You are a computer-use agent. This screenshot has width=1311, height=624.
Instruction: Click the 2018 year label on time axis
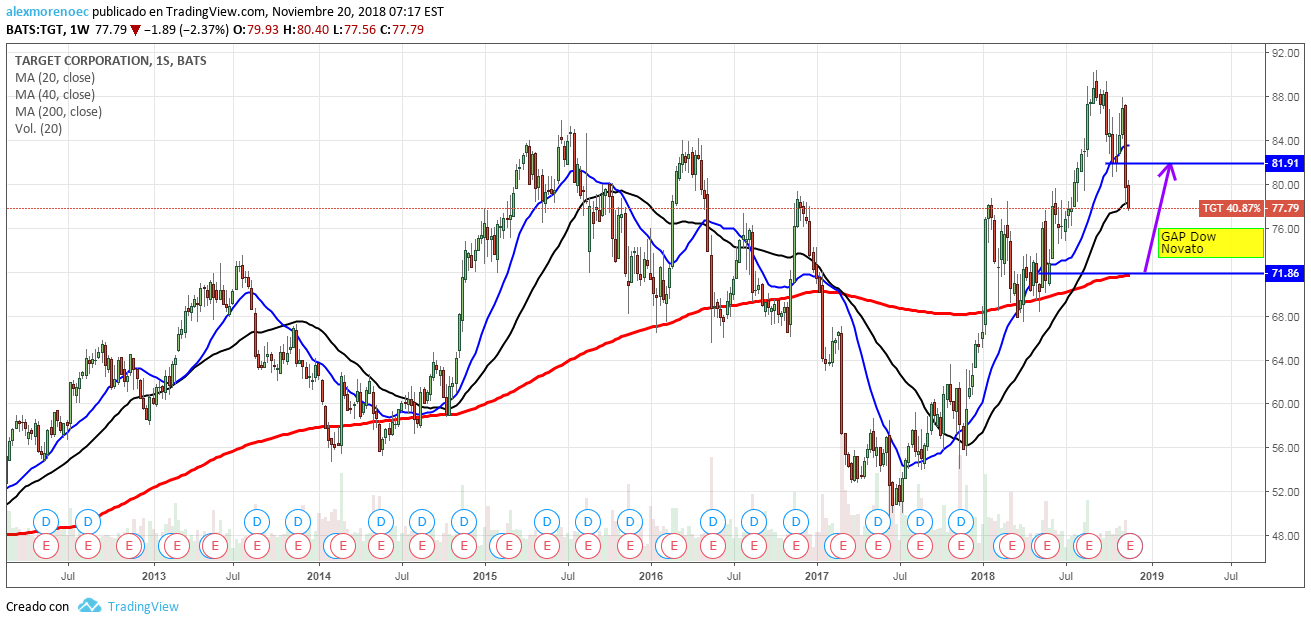coord(983,575)
